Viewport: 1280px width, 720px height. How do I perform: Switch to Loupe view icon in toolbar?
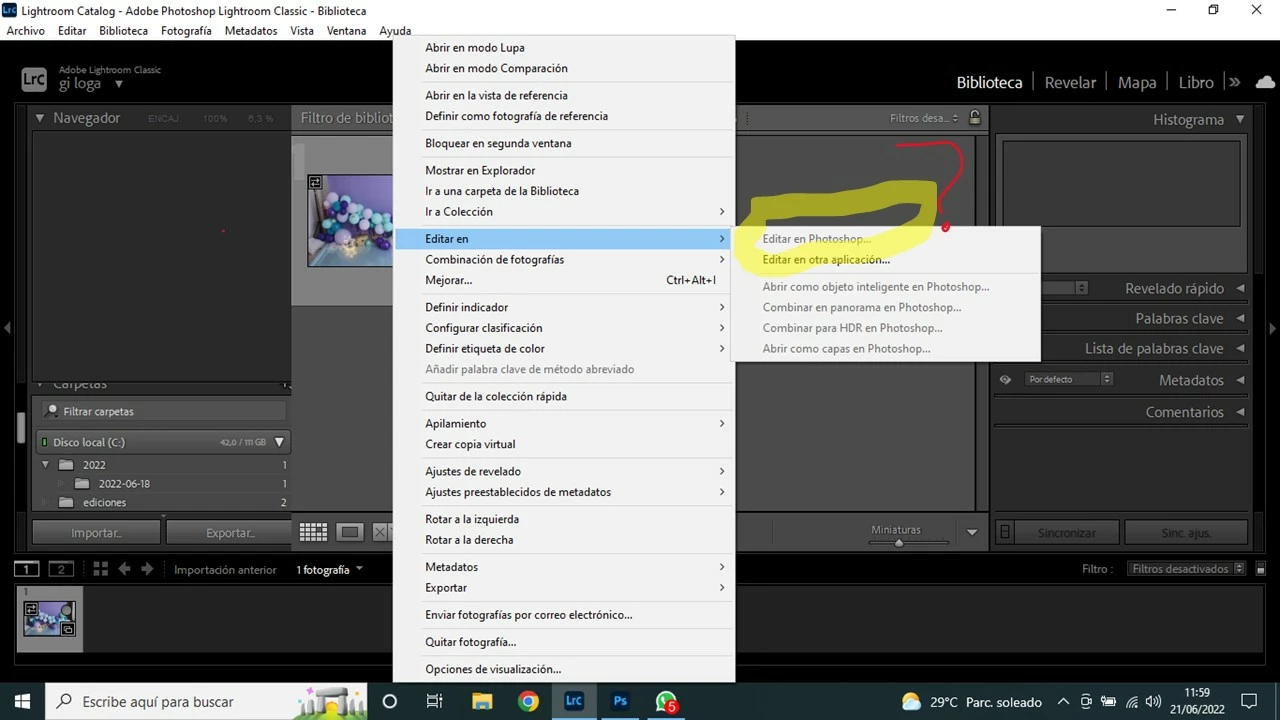(349, 532)
